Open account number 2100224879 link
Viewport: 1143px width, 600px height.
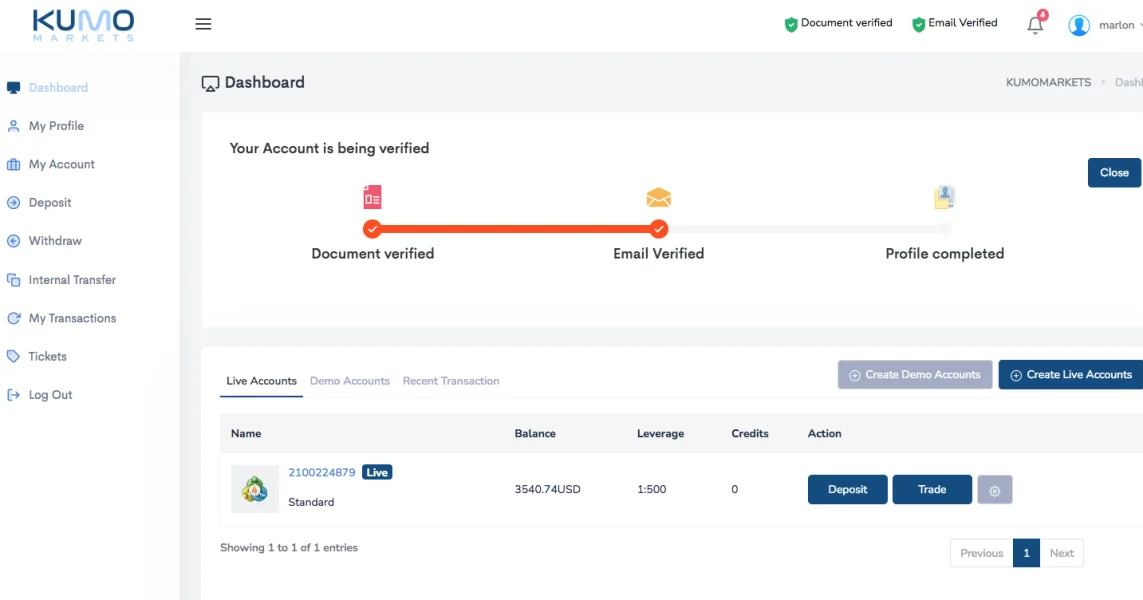321,472
